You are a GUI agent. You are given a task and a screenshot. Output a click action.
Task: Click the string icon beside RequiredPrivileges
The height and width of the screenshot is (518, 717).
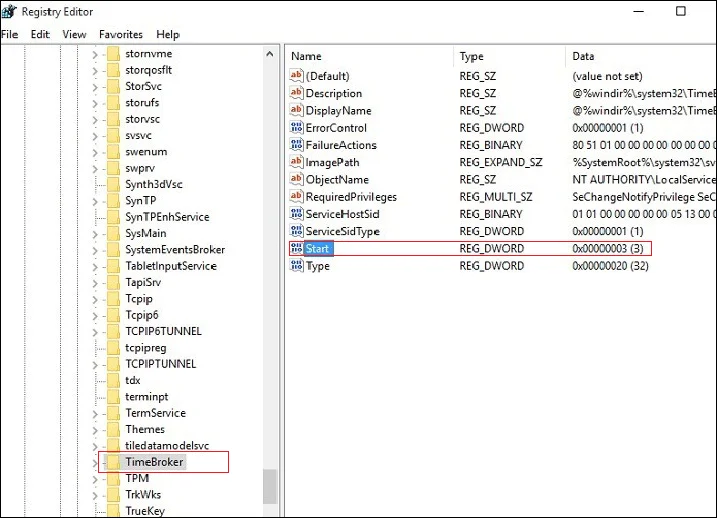pyautogui.click(x=296, y=197)
